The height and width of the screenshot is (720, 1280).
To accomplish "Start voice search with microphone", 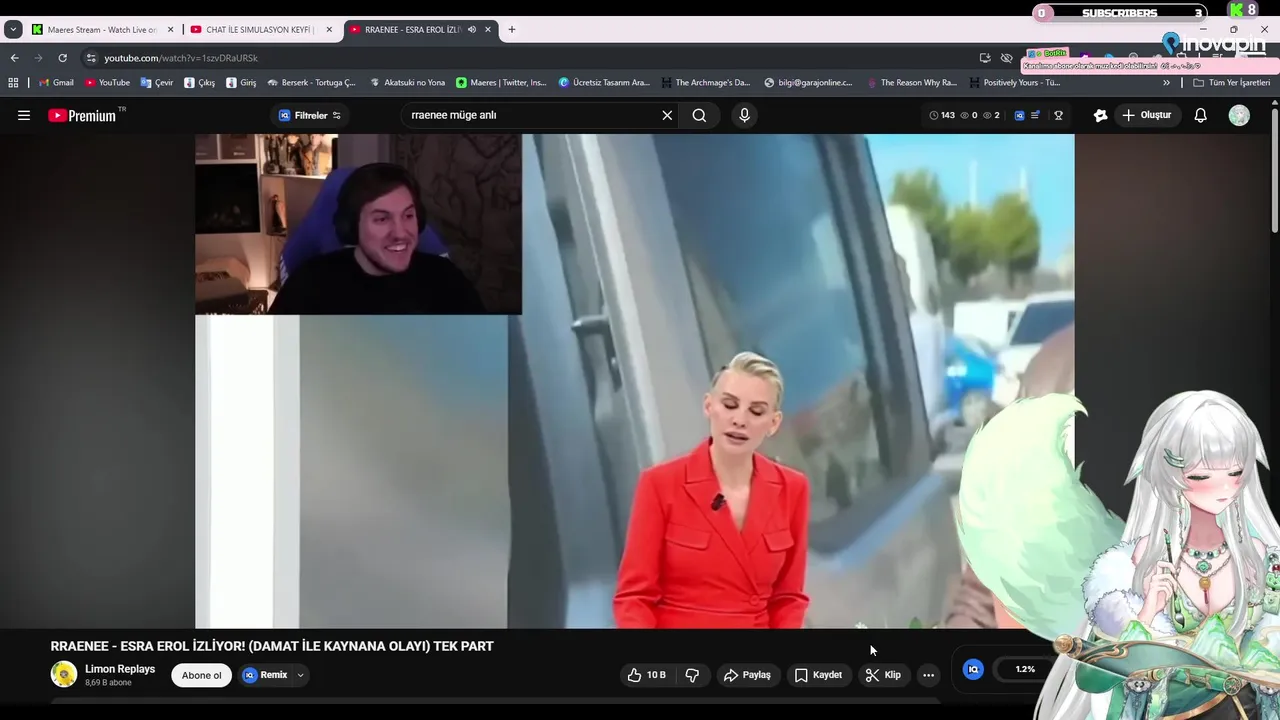I will pyautogui.click(x=744, y=115).
